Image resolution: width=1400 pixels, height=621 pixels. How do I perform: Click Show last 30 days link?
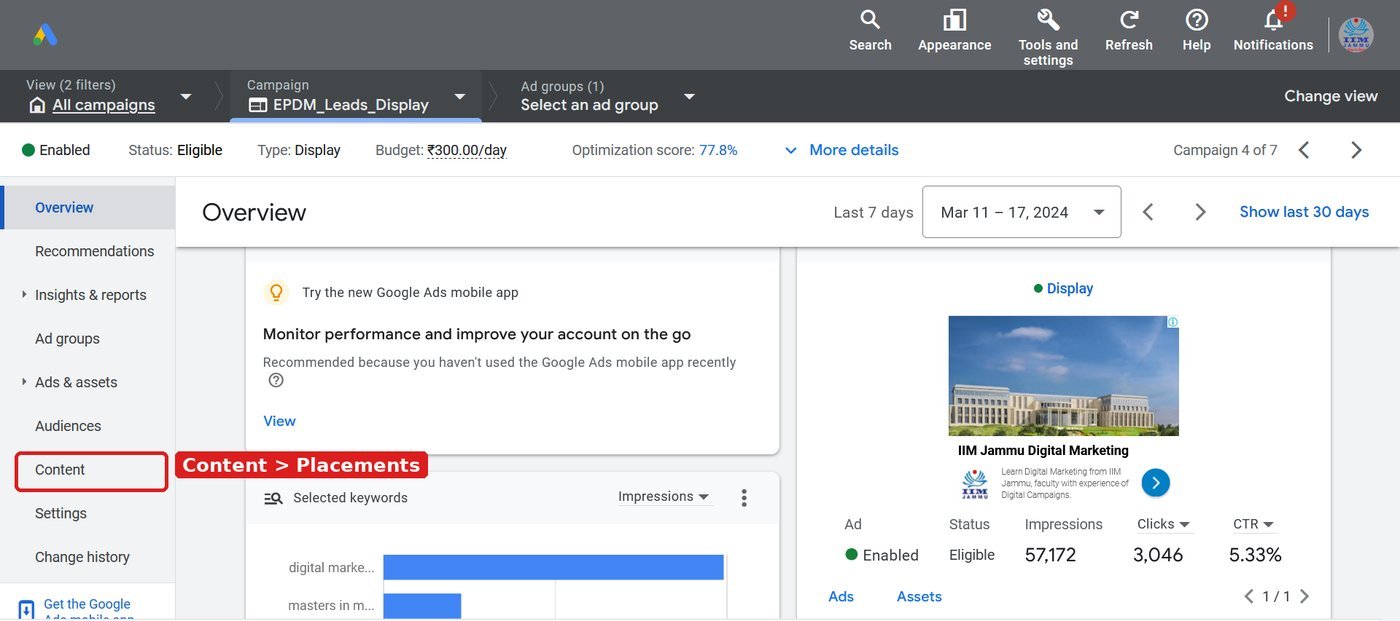[1304, 212]
